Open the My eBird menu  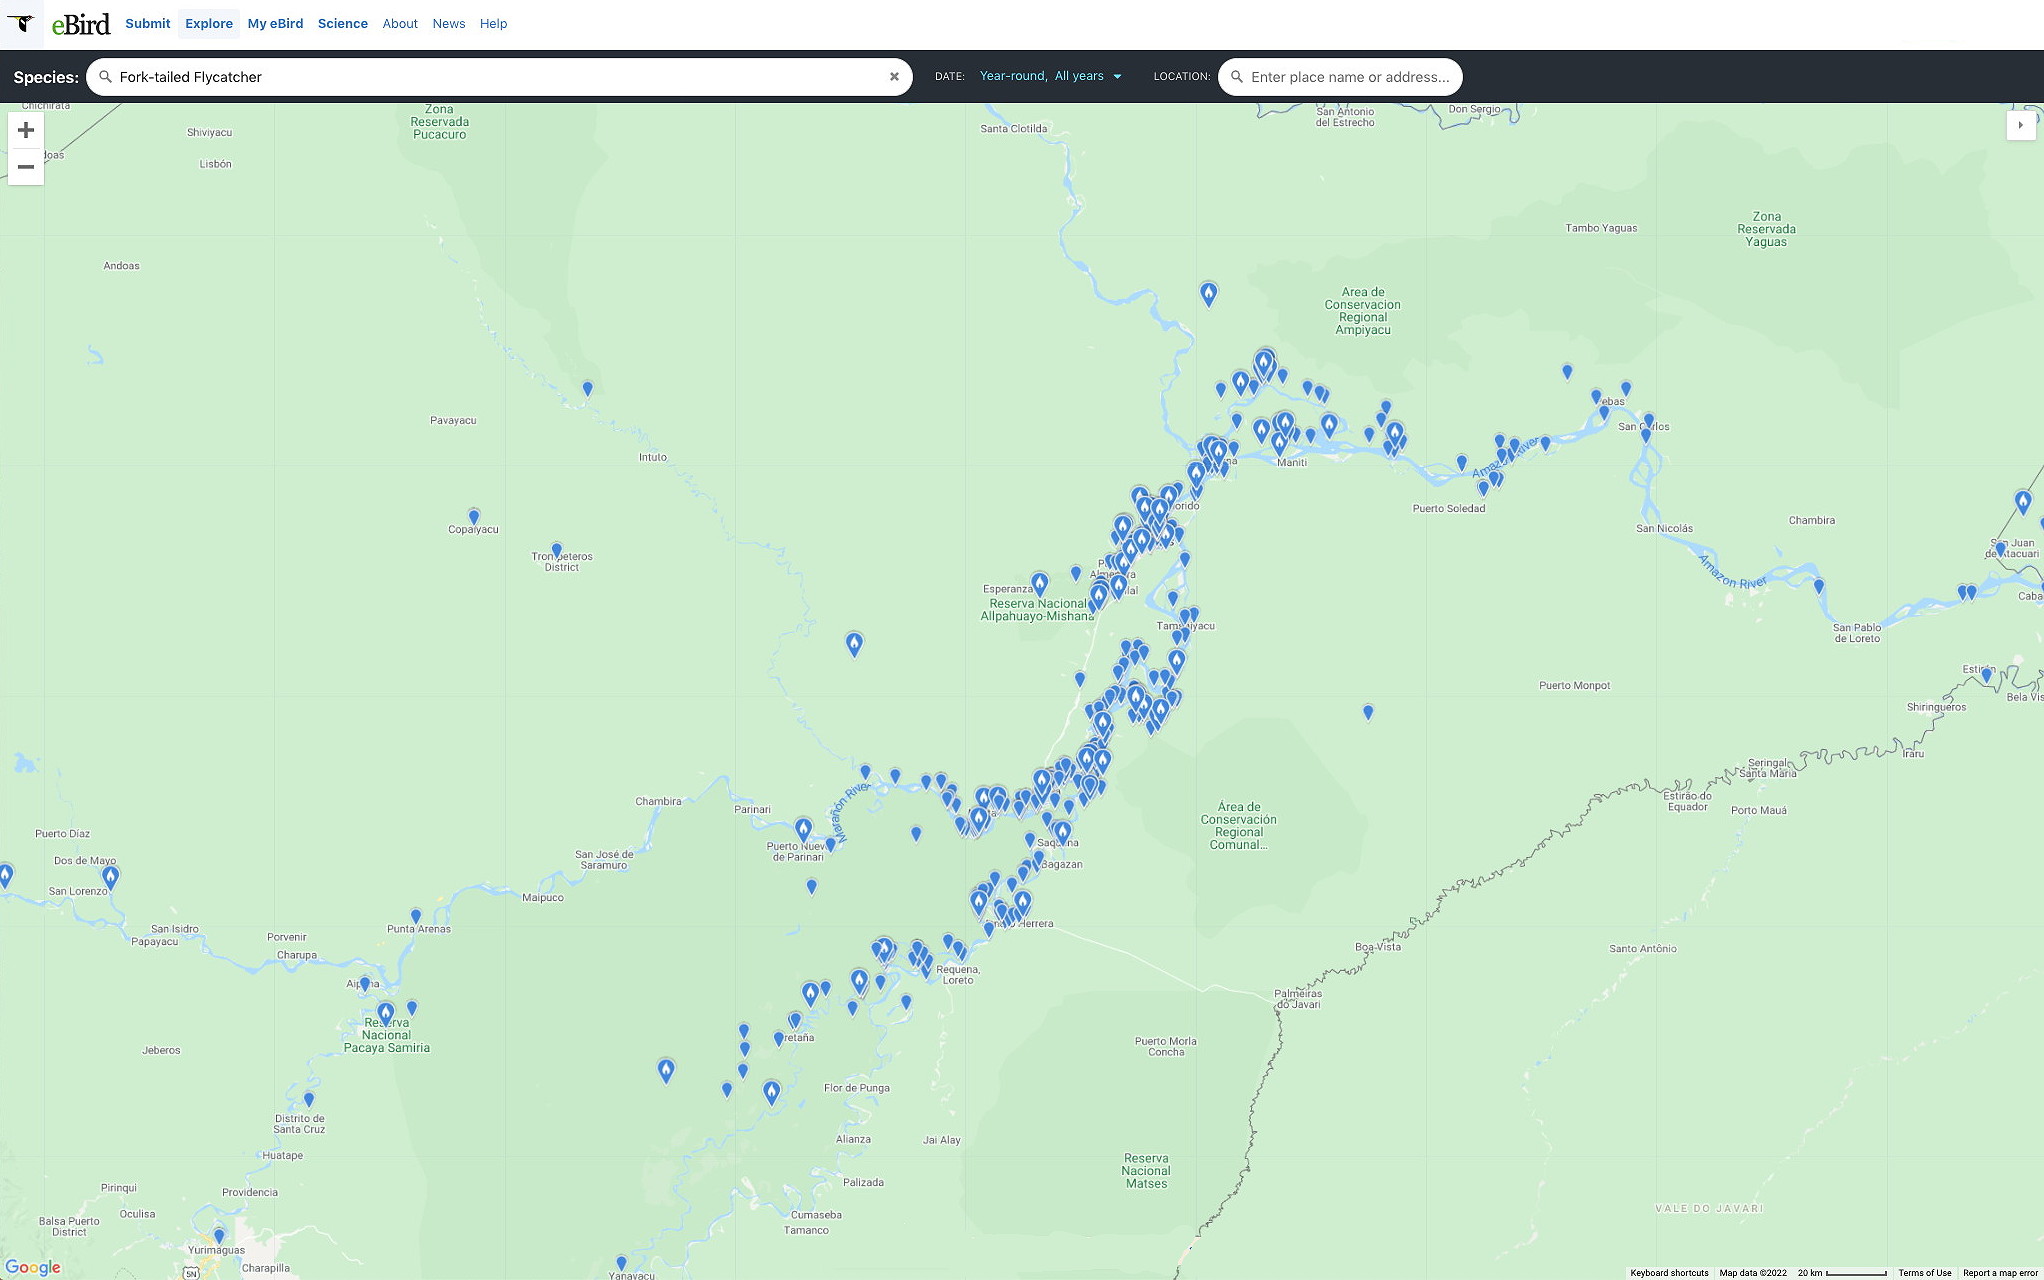click(275, 24)
